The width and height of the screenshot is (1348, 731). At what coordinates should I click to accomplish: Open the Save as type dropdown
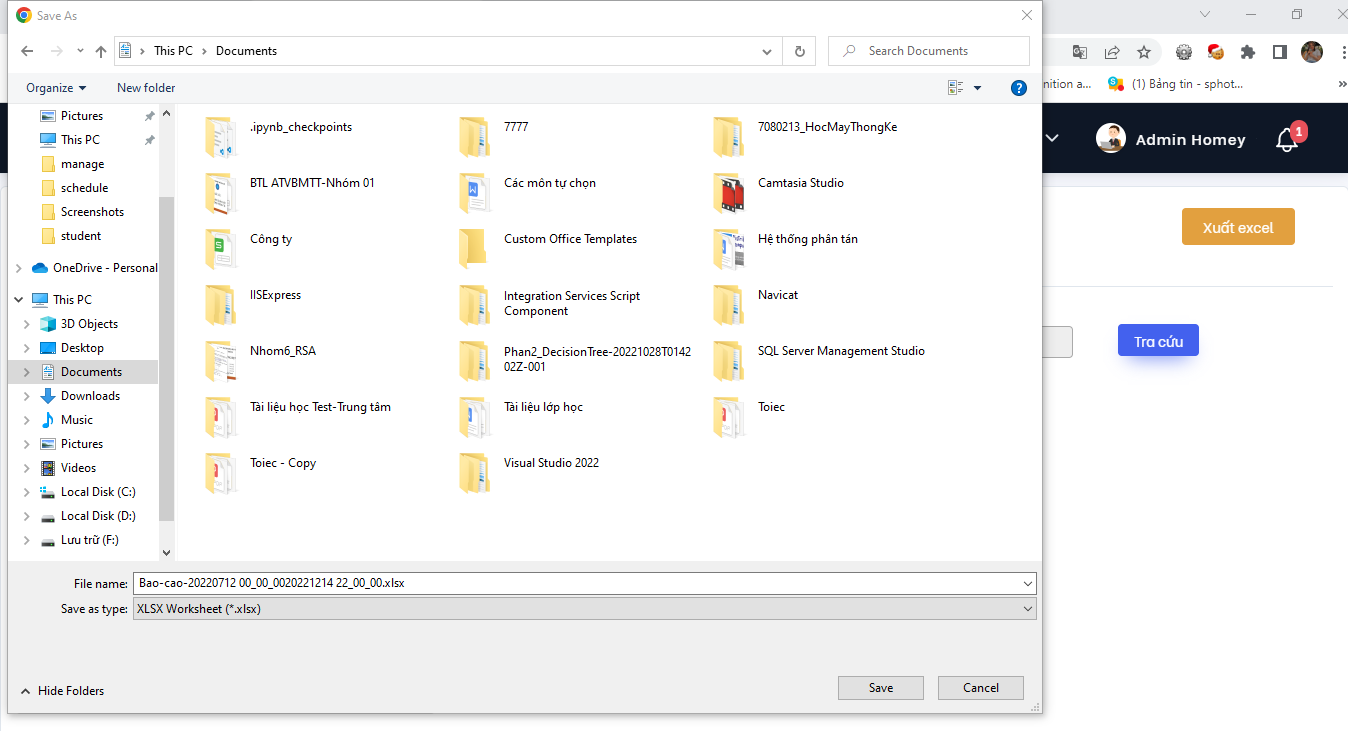(1028, 608)
